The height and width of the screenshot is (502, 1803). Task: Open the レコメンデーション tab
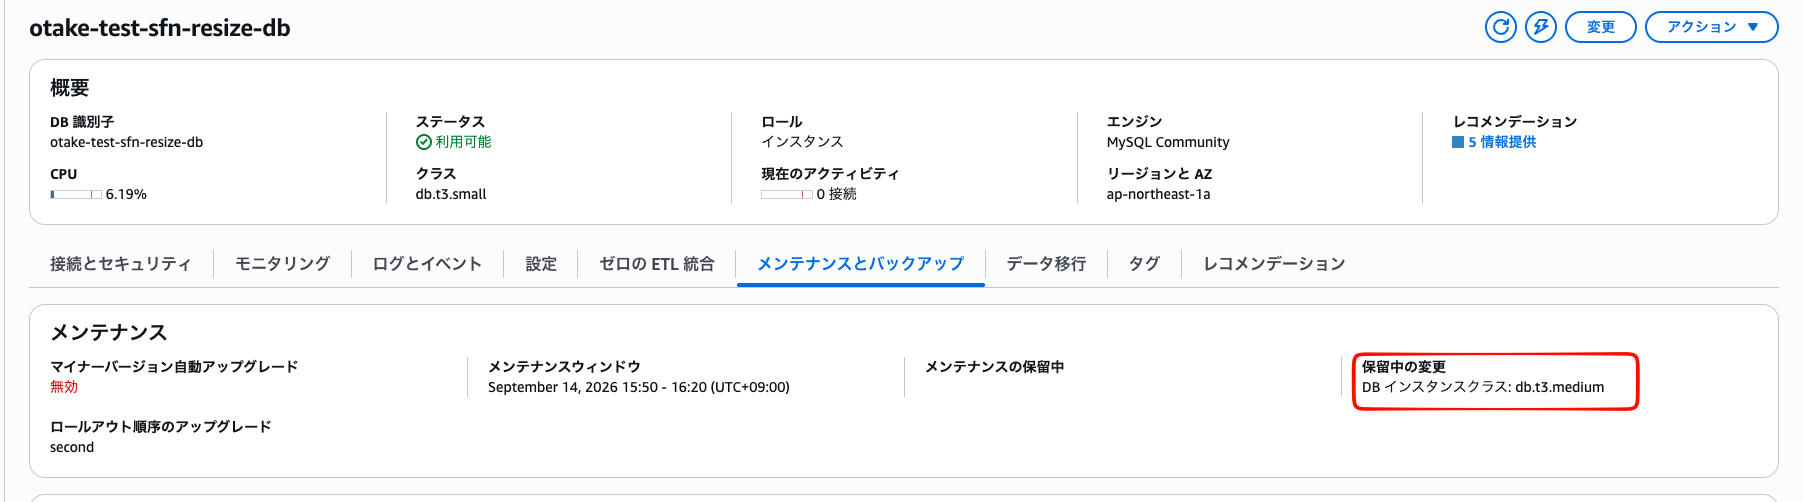[1274, 264]
